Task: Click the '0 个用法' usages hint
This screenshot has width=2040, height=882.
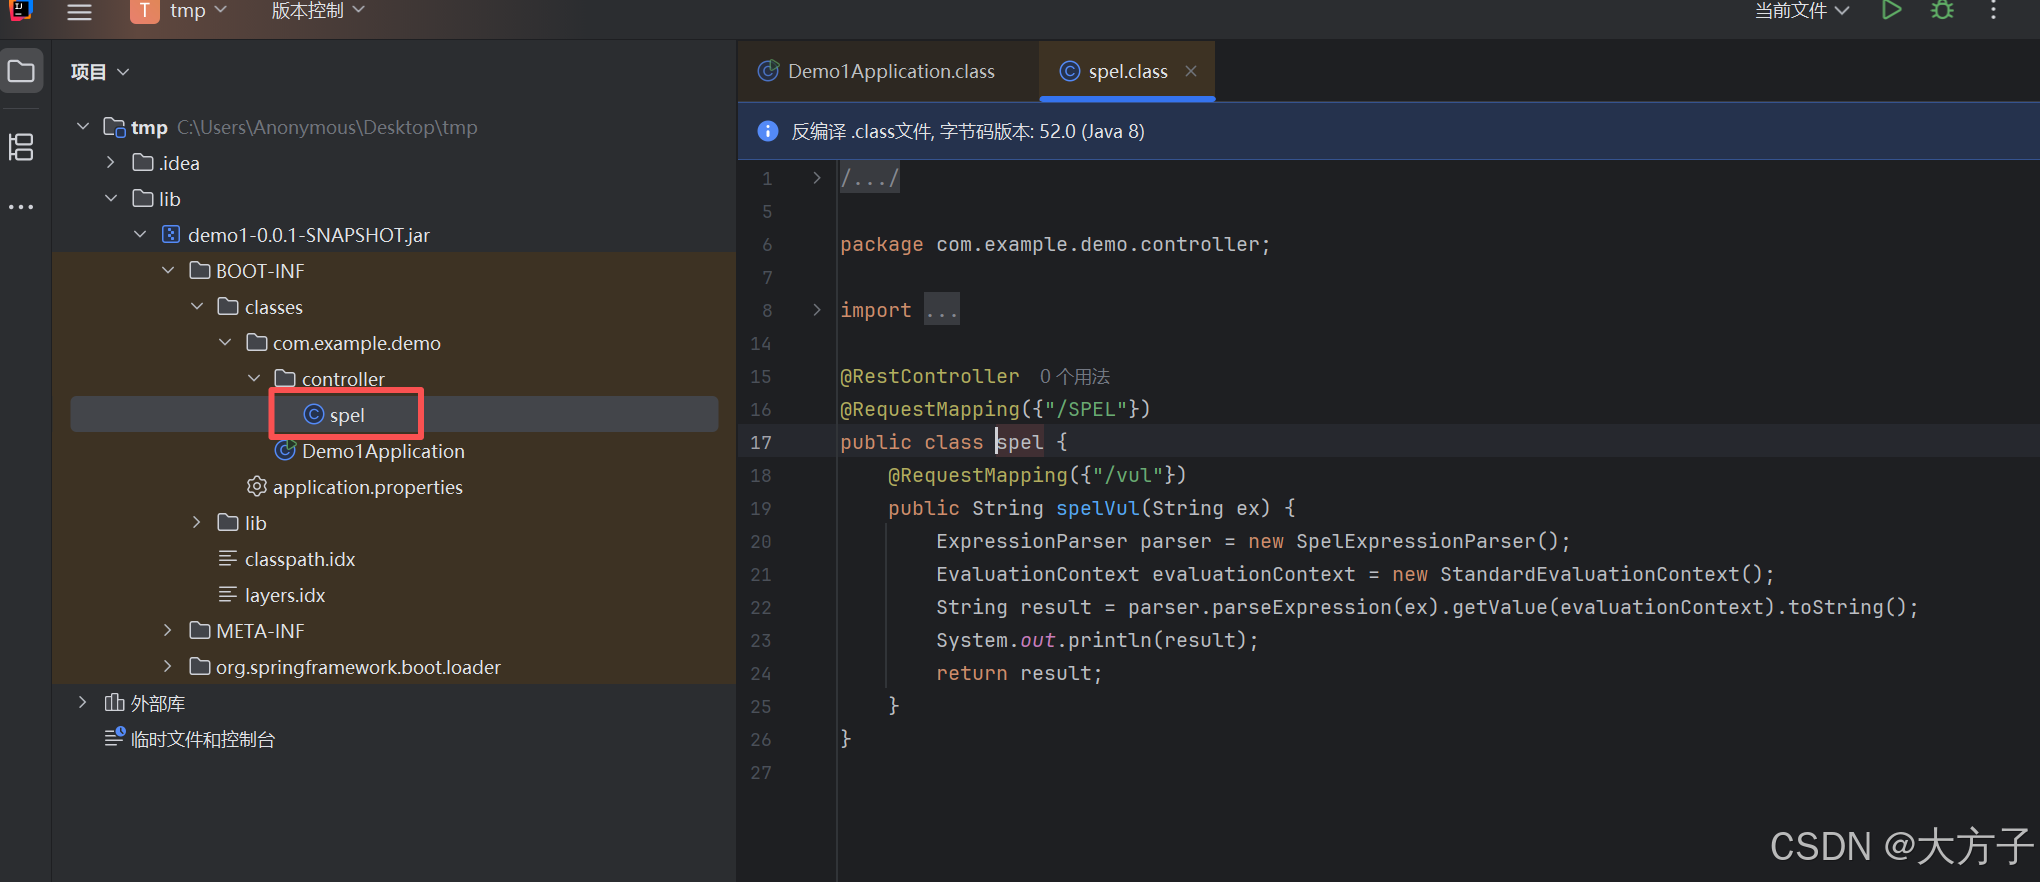Action: (x=1075, y=376)
